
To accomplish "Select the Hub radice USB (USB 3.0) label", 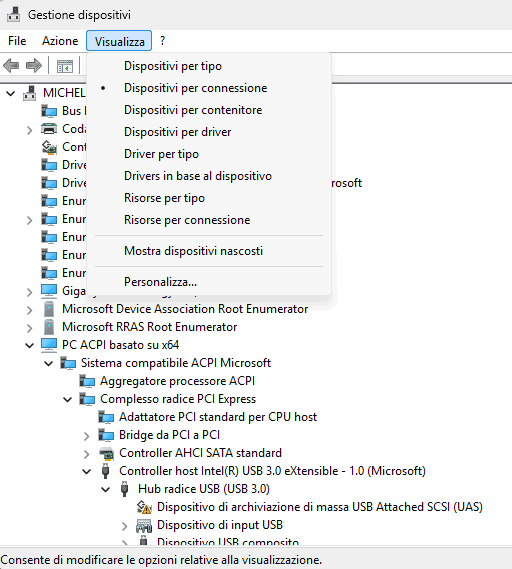I will (x=204, y=489).
